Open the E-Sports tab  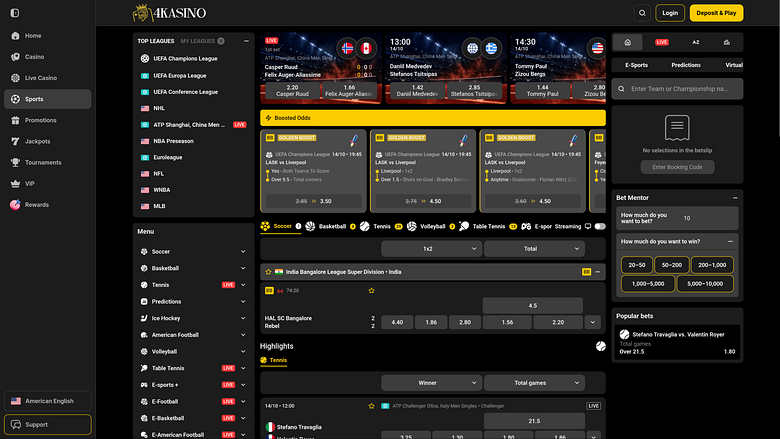tap(636, 65)
